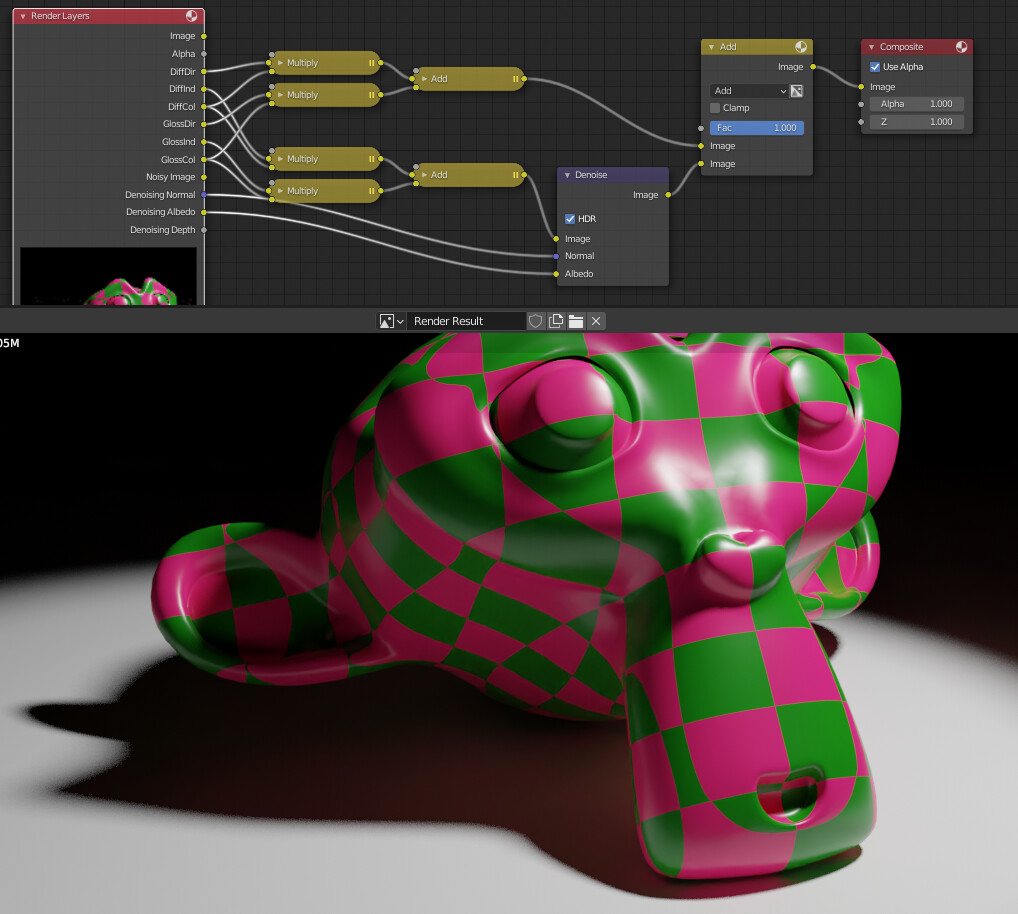Expand the fourth Multiply node

(280, 191)
